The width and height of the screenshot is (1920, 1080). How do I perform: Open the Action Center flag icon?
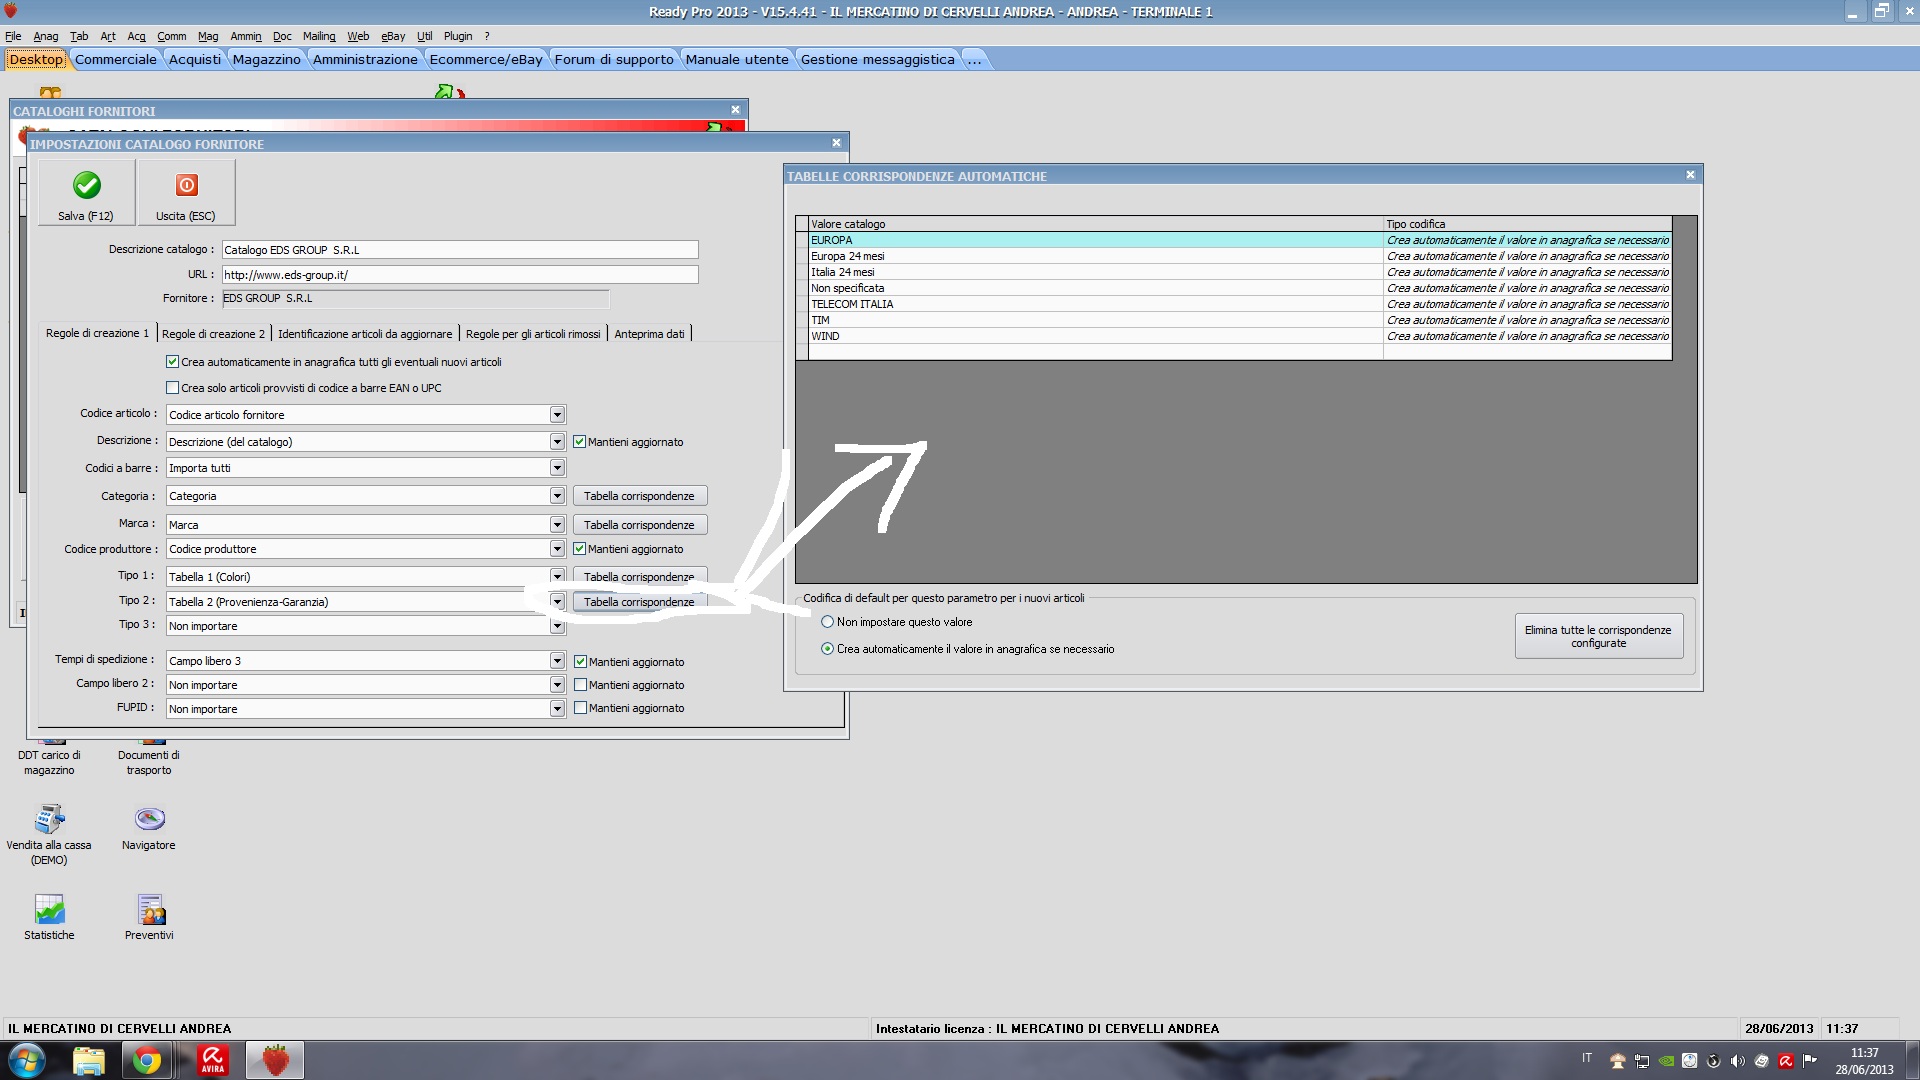1810,1061
